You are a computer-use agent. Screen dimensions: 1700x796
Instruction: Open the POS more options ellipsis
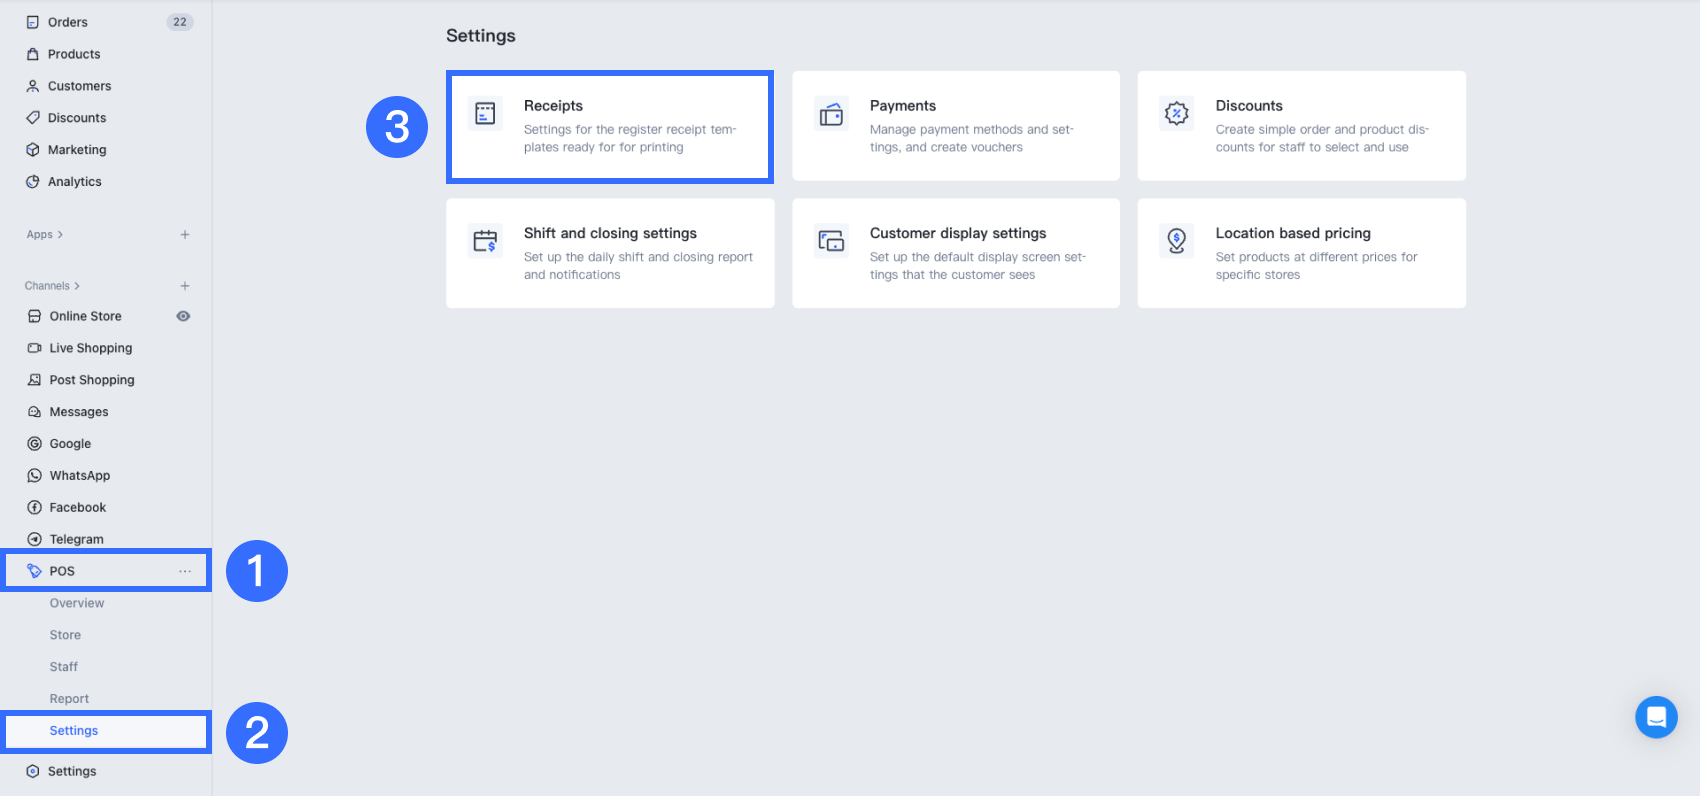coord(185,571)
